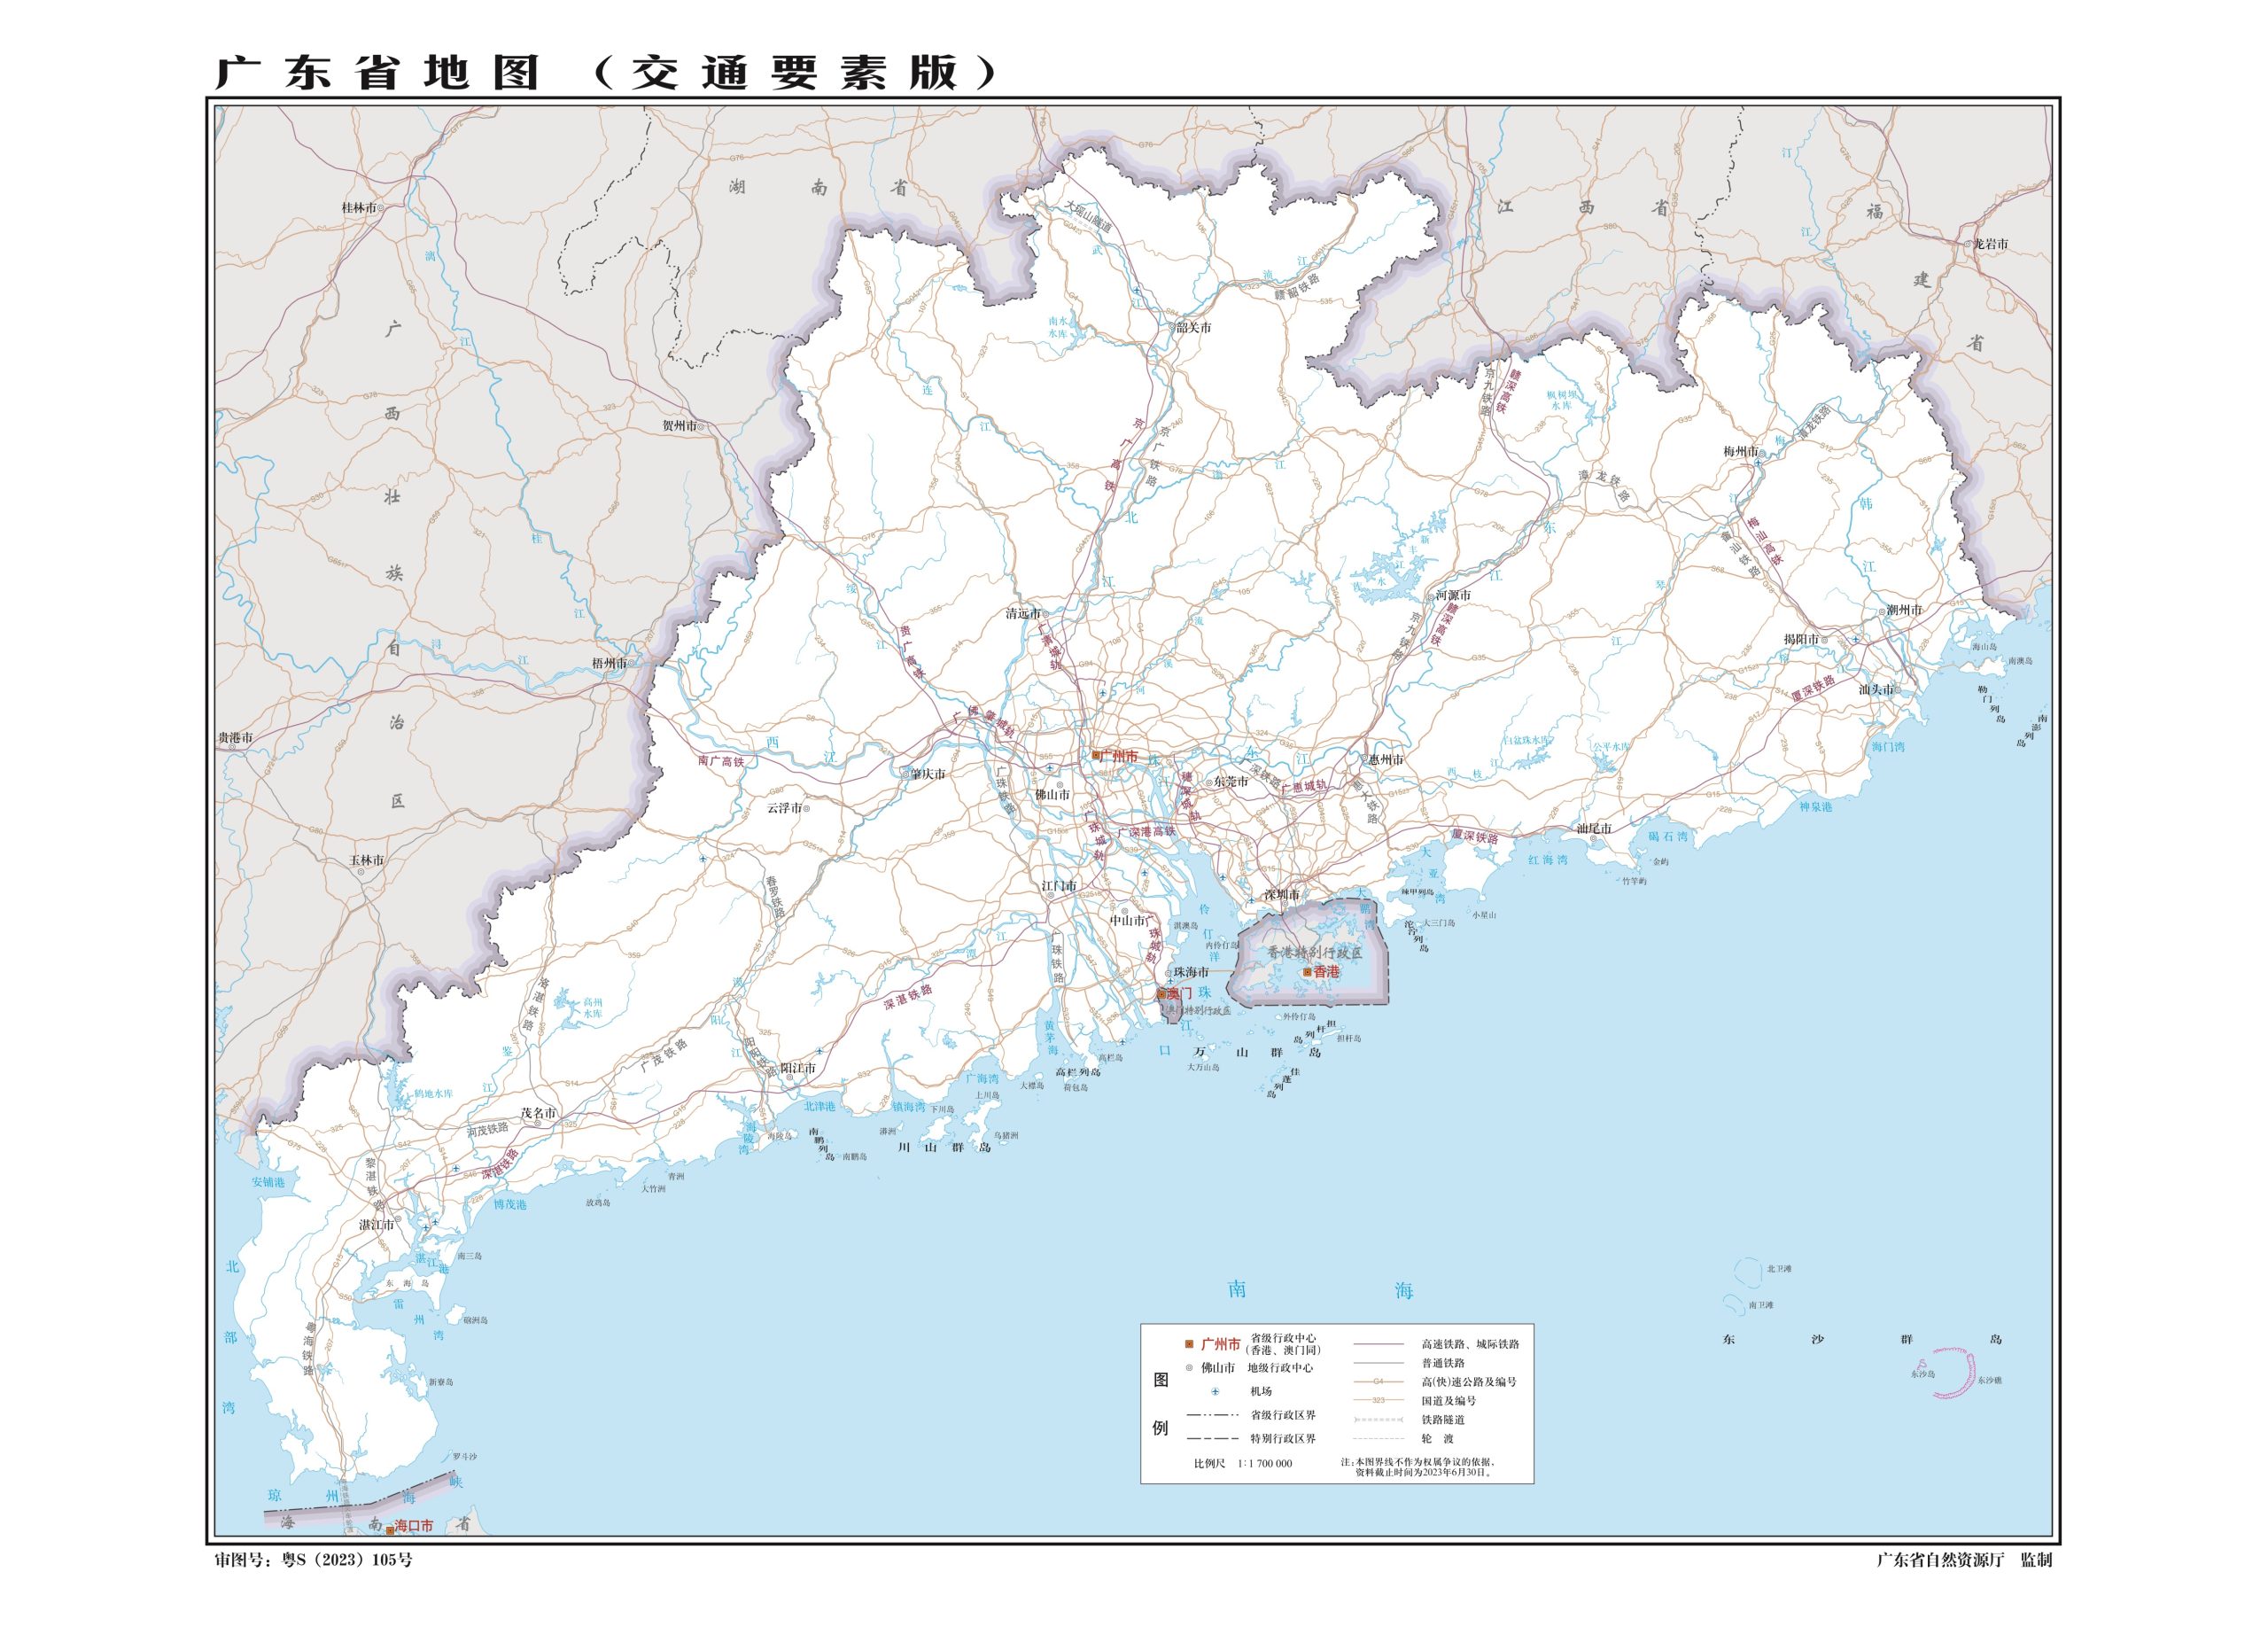Click the 汕头市 city label
2268x1642 pixels.
click(1877, 690)
